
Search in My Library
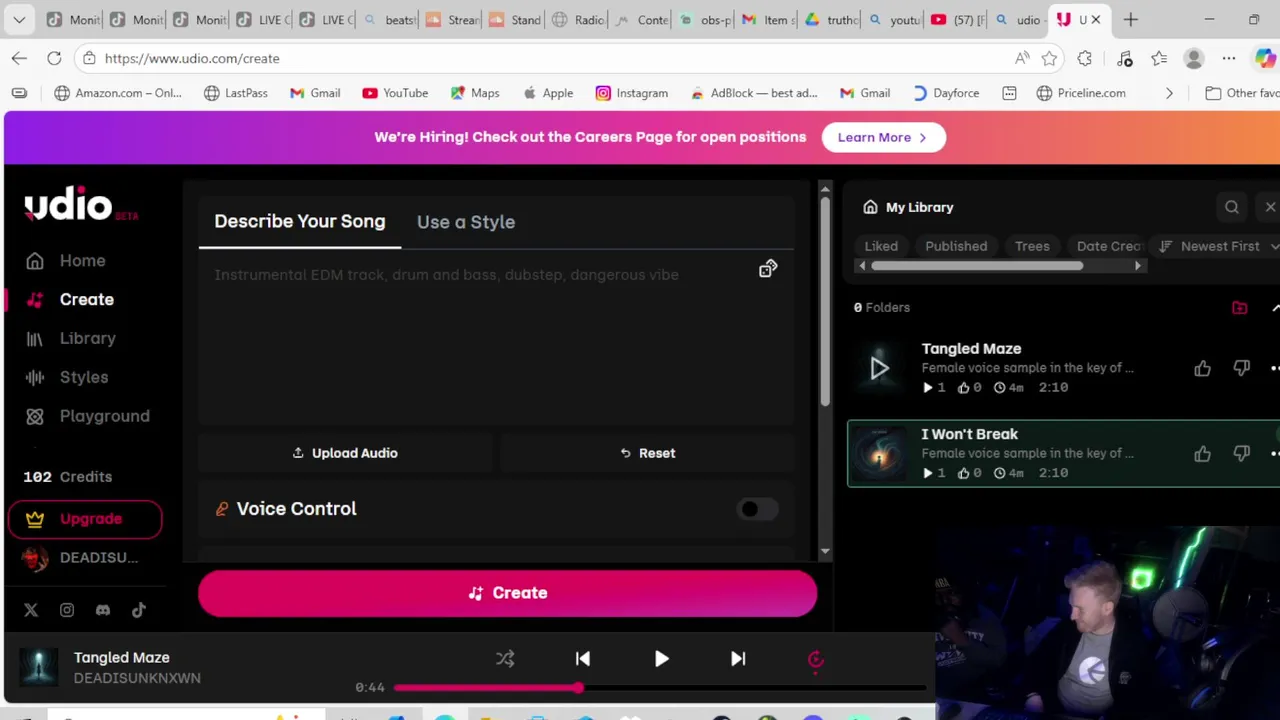(x=1232, y=207)
